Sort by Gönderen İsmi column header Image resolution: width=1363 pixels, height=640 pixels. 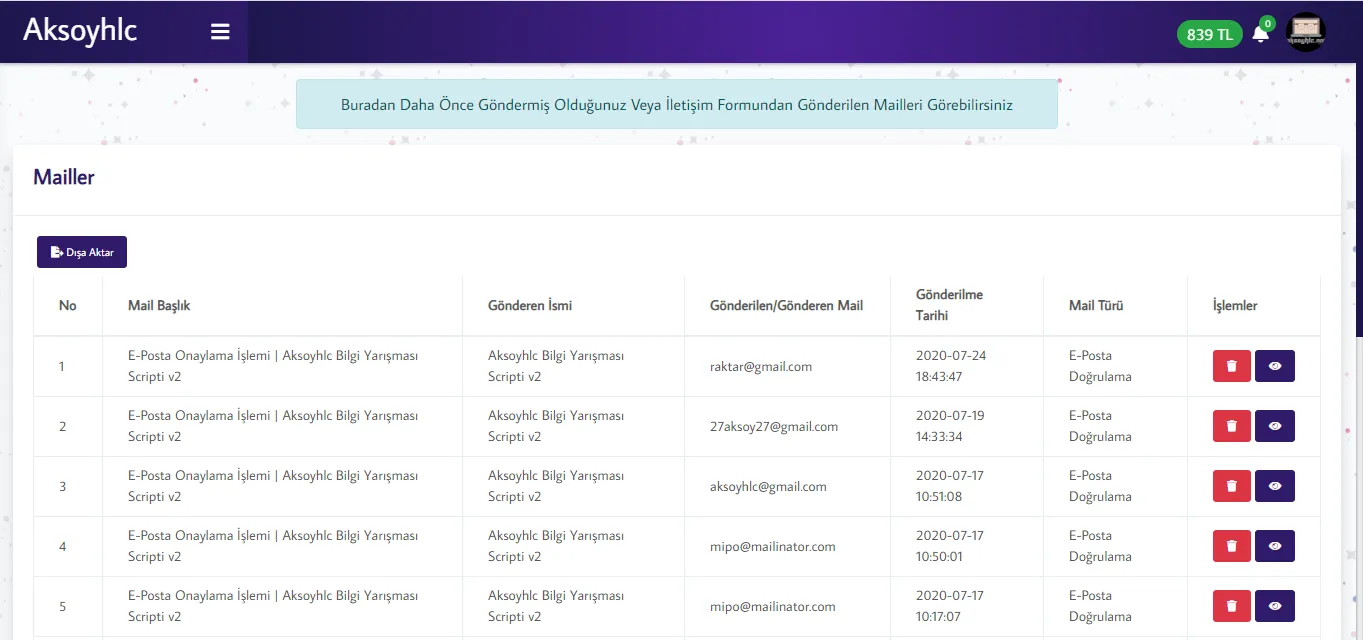573,305
